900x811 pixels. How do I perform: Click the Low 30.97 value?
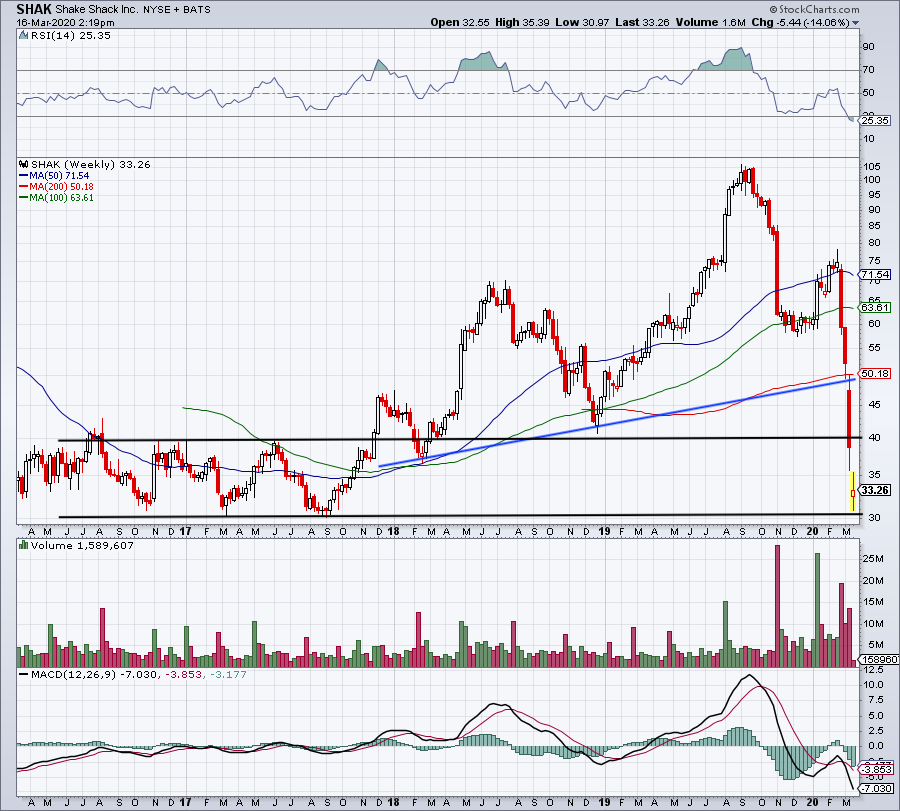coord(582,22)
